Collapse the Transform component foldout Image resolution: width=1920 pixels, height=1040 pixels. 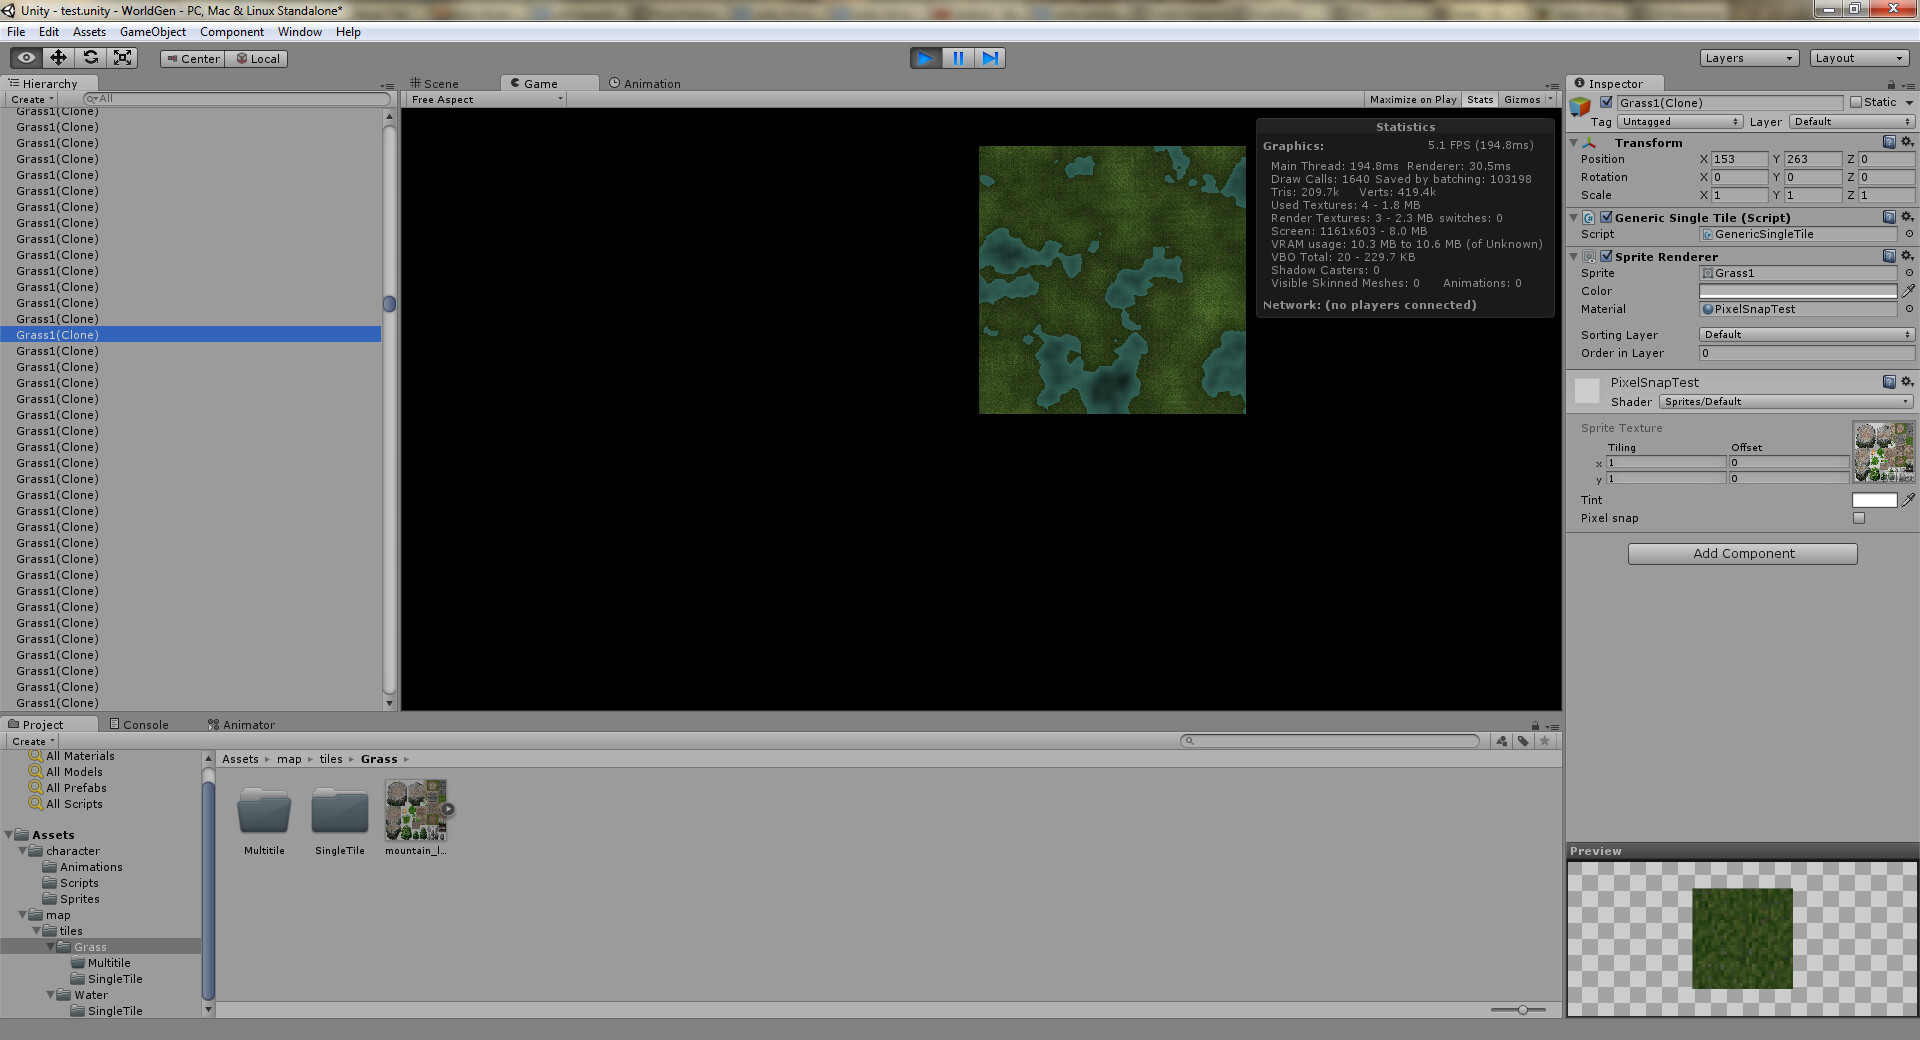1573,142
